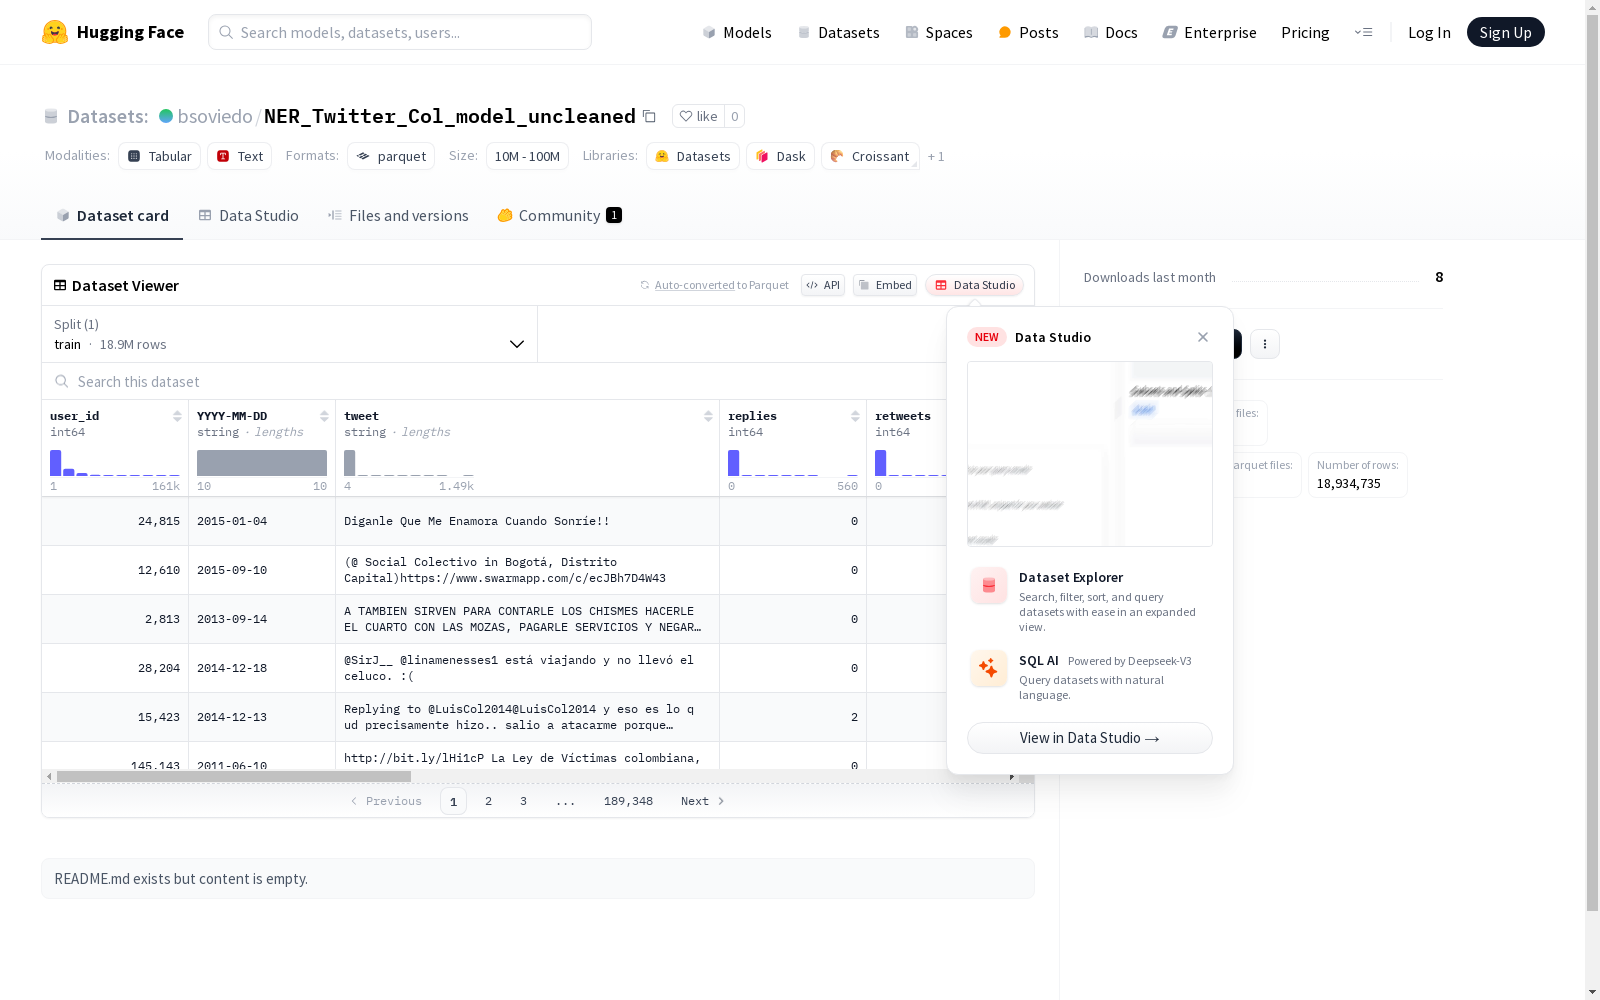
Task: Select the Croissant library tag
Action: tap(870, 156)
